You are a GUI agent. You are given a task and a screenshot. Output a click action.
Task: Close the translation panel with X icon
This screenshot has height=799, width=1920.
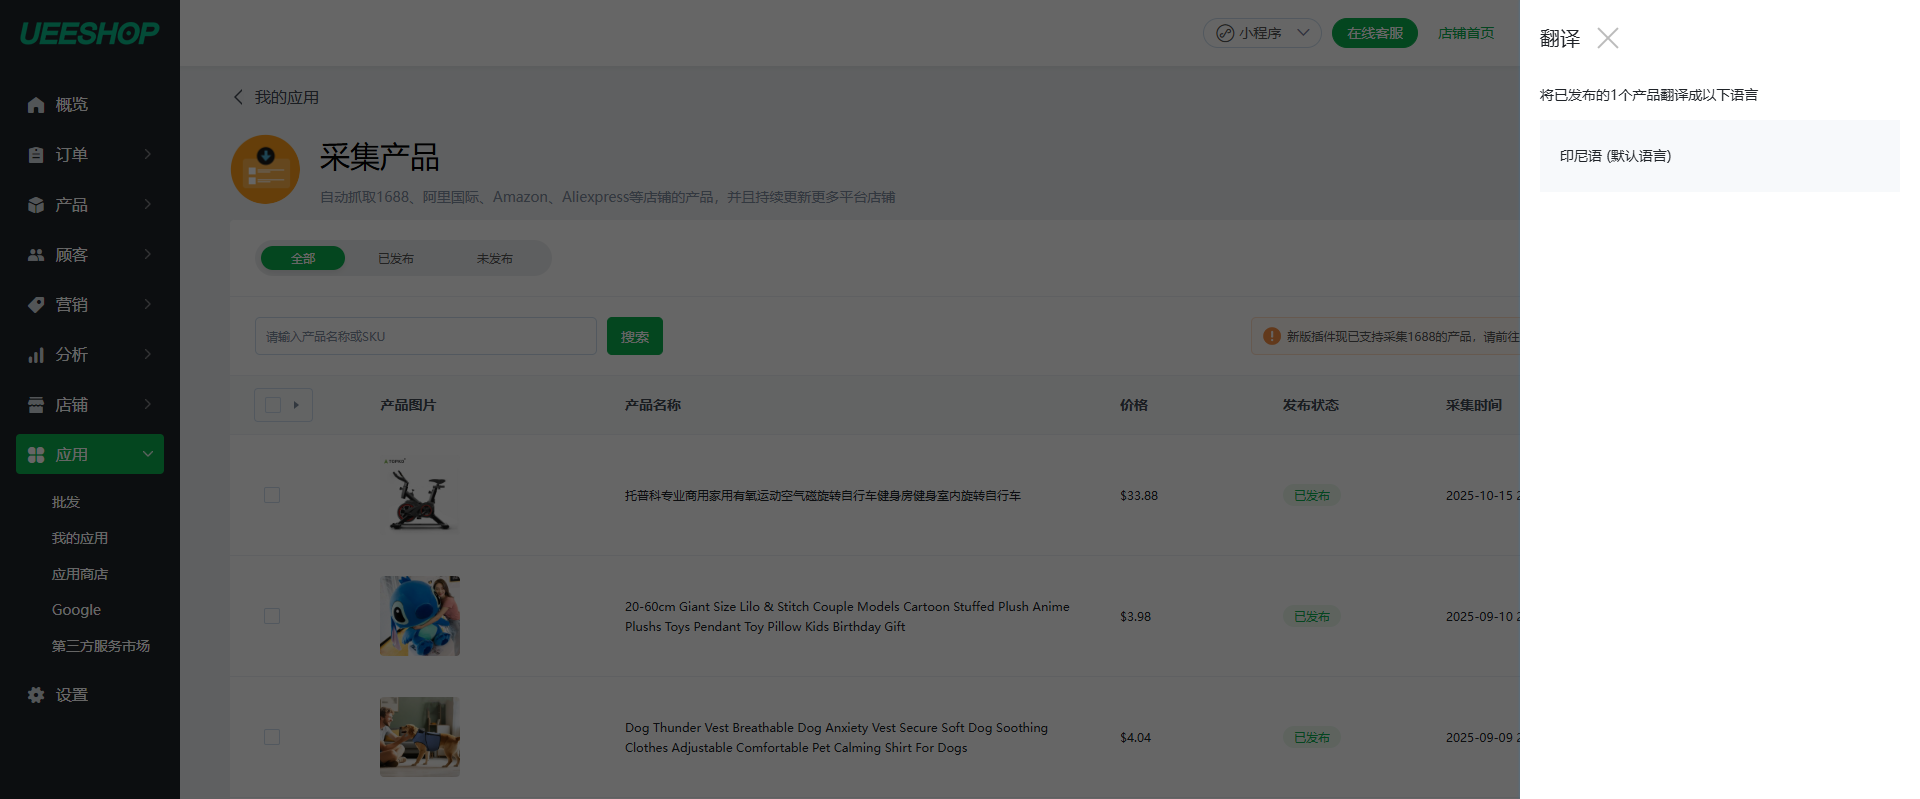point(1607,38)
